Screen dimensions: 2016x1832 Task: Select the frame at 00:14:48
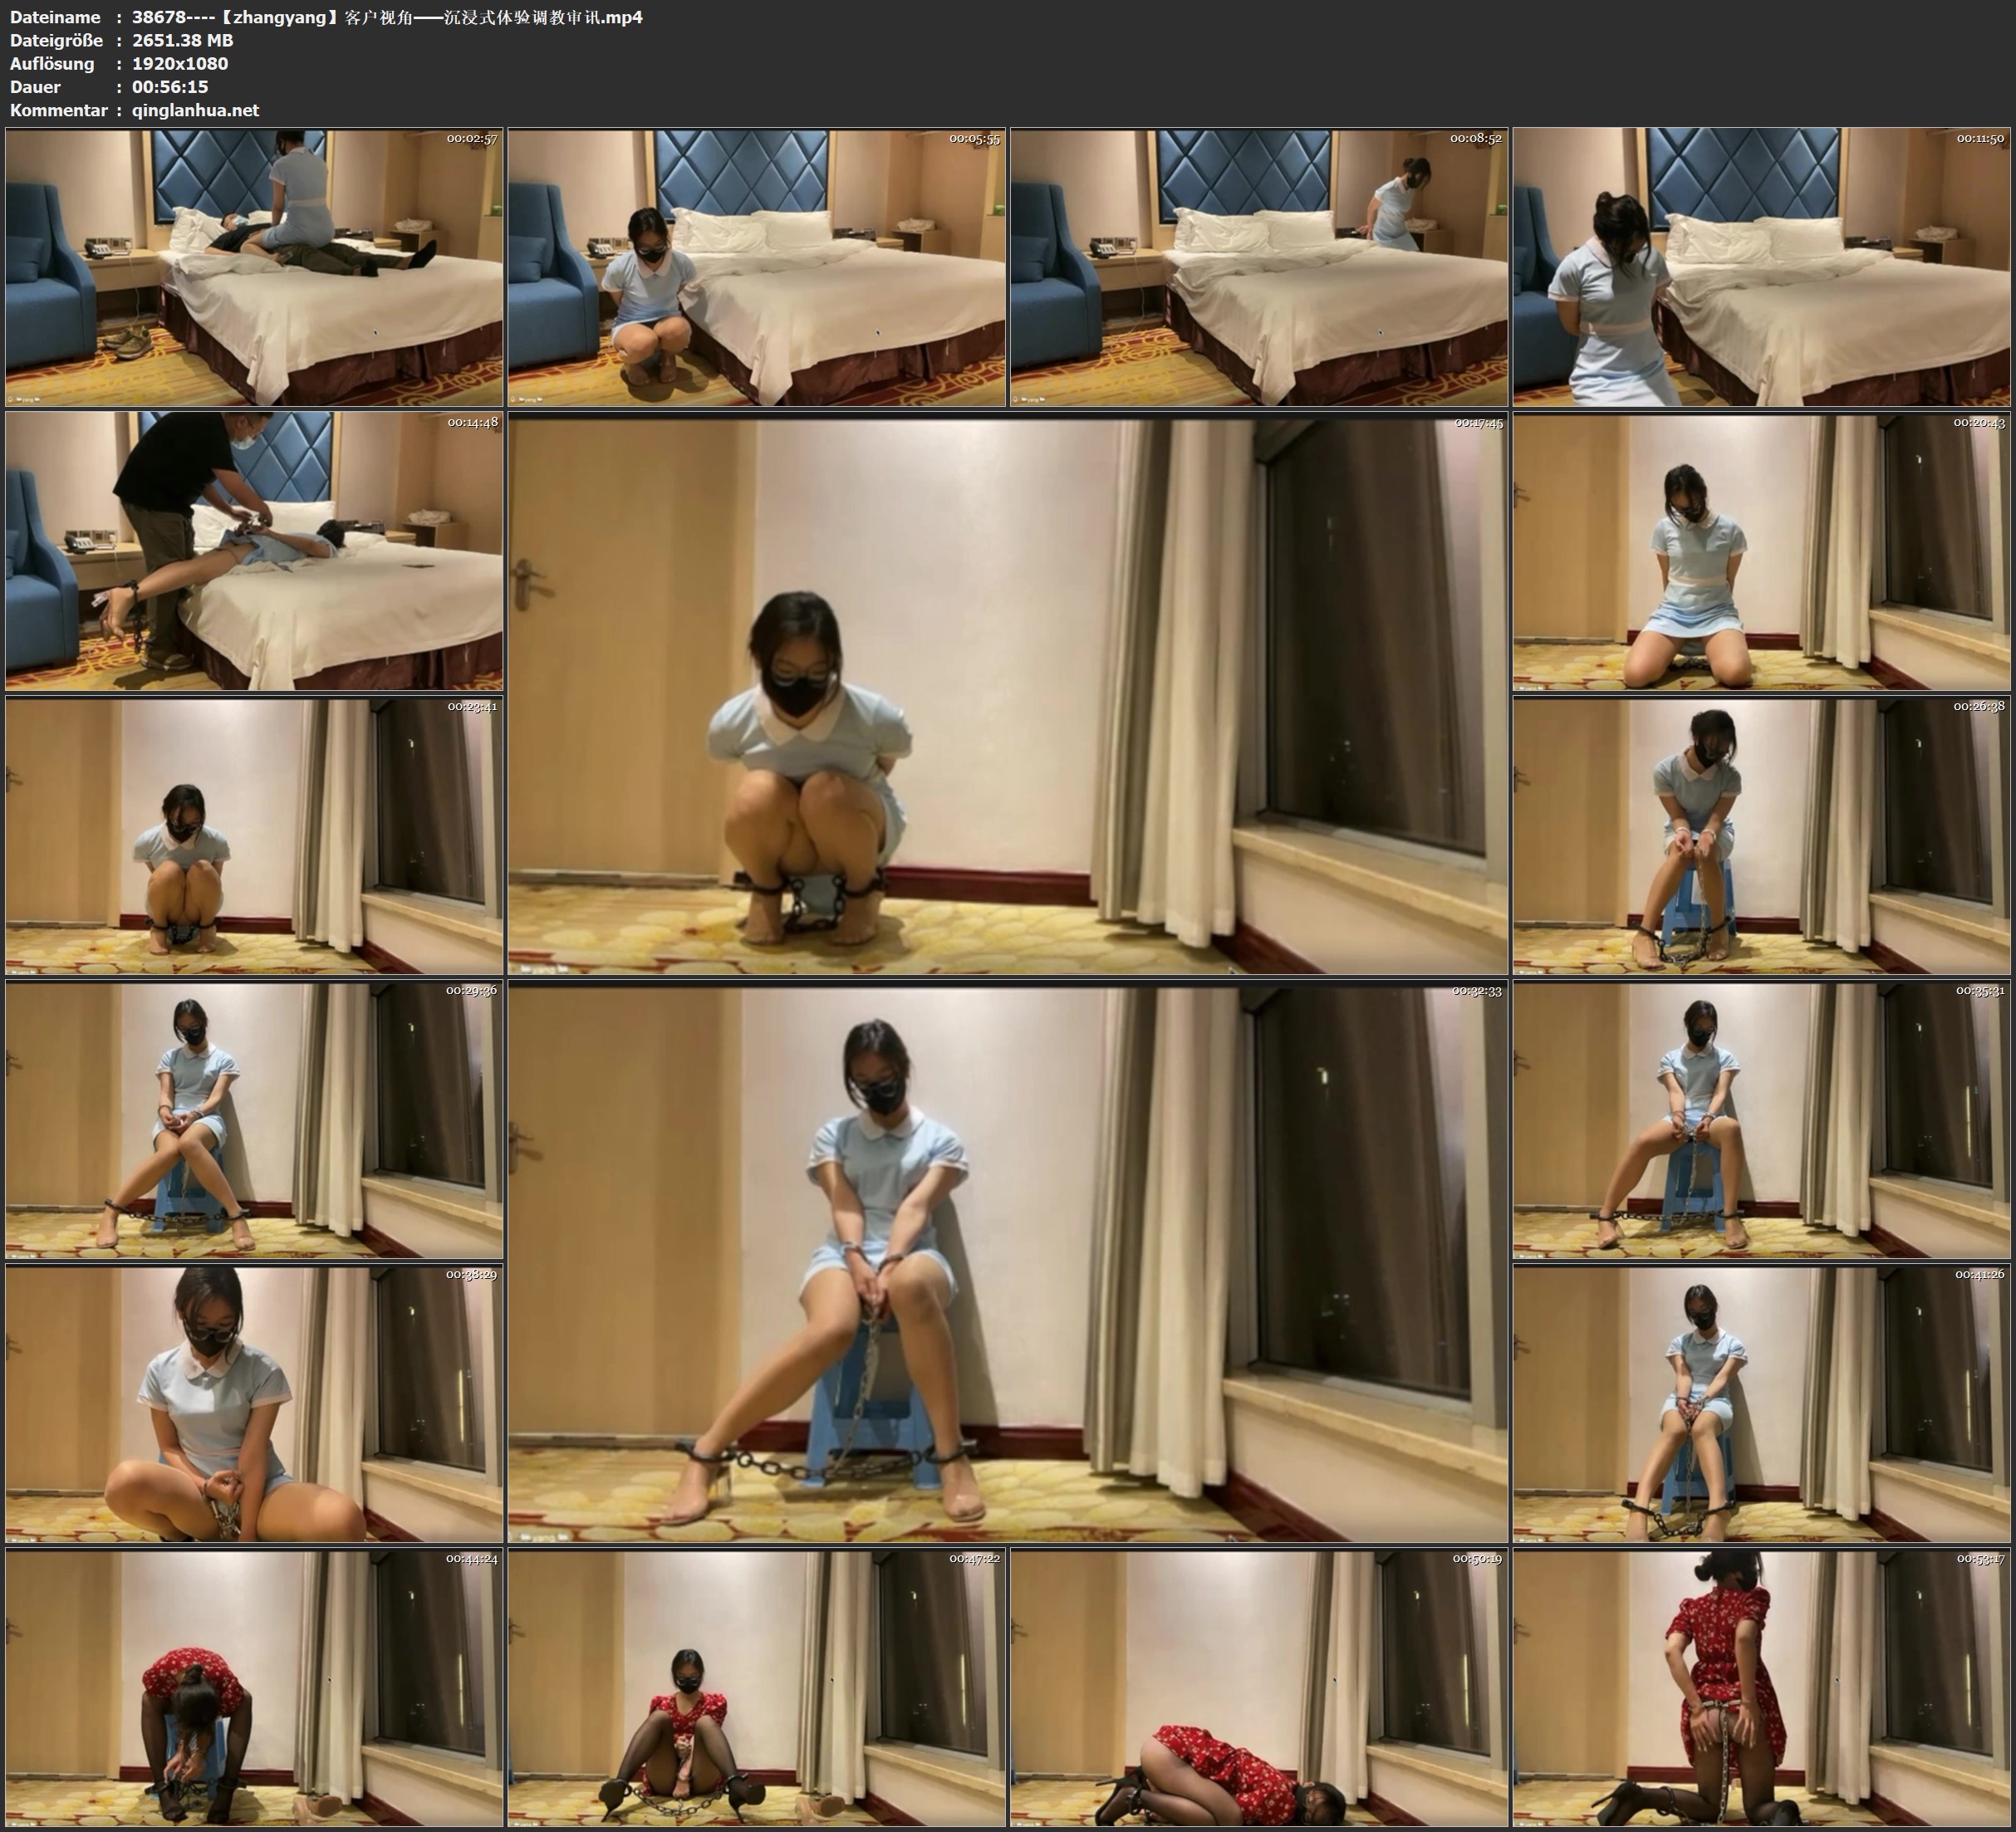point(254,551)
